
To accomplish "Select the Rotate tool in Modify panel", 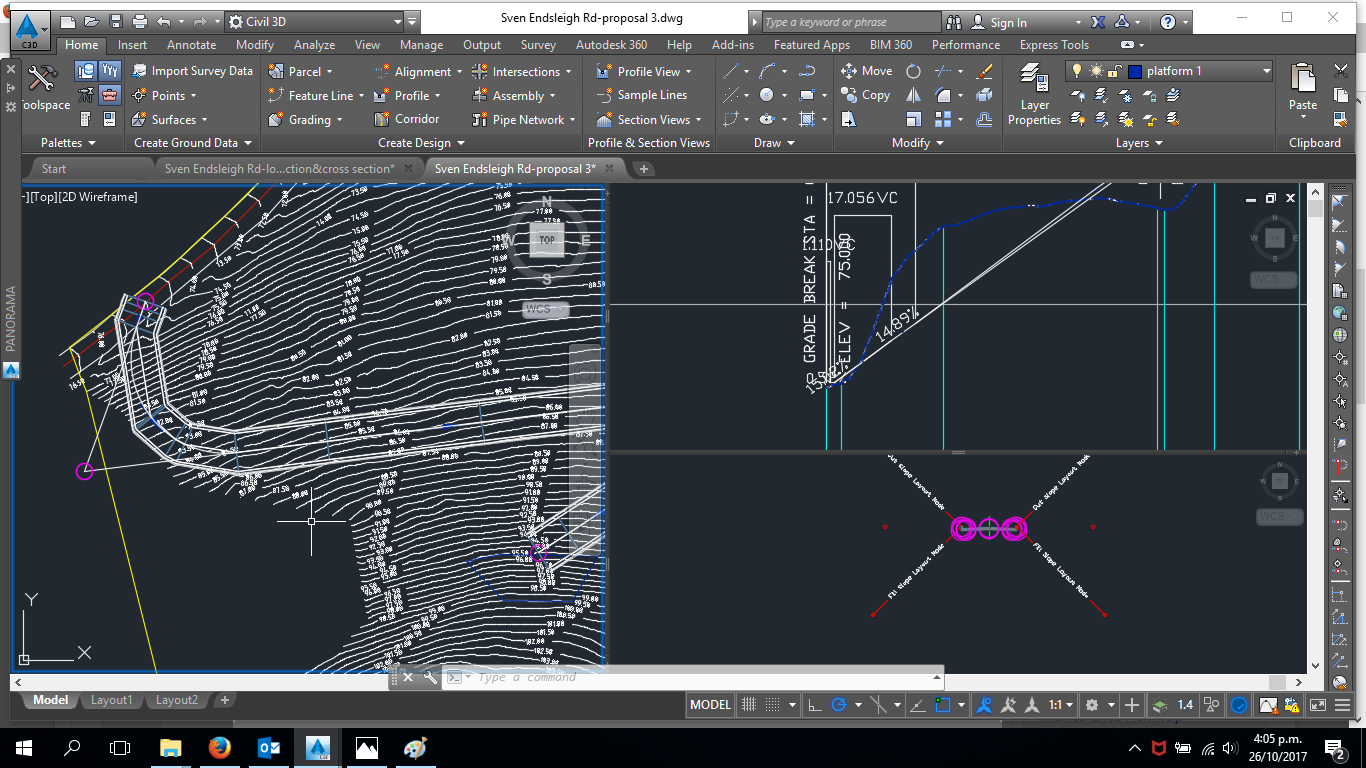I will 913,71.
